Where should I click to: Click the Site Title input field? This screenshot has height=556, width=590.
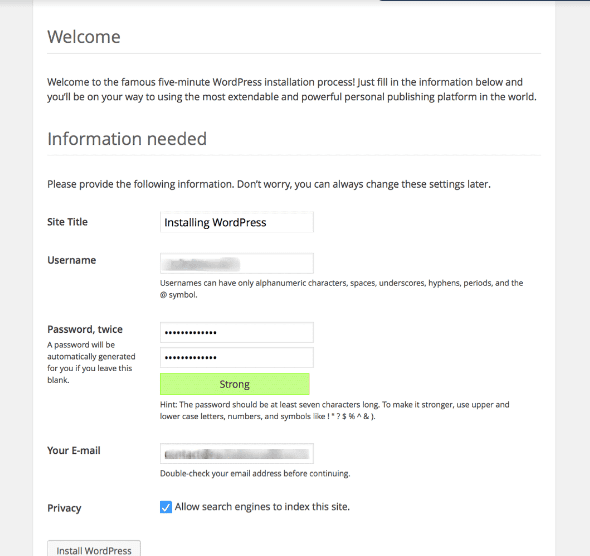click(x=237, y=222)
